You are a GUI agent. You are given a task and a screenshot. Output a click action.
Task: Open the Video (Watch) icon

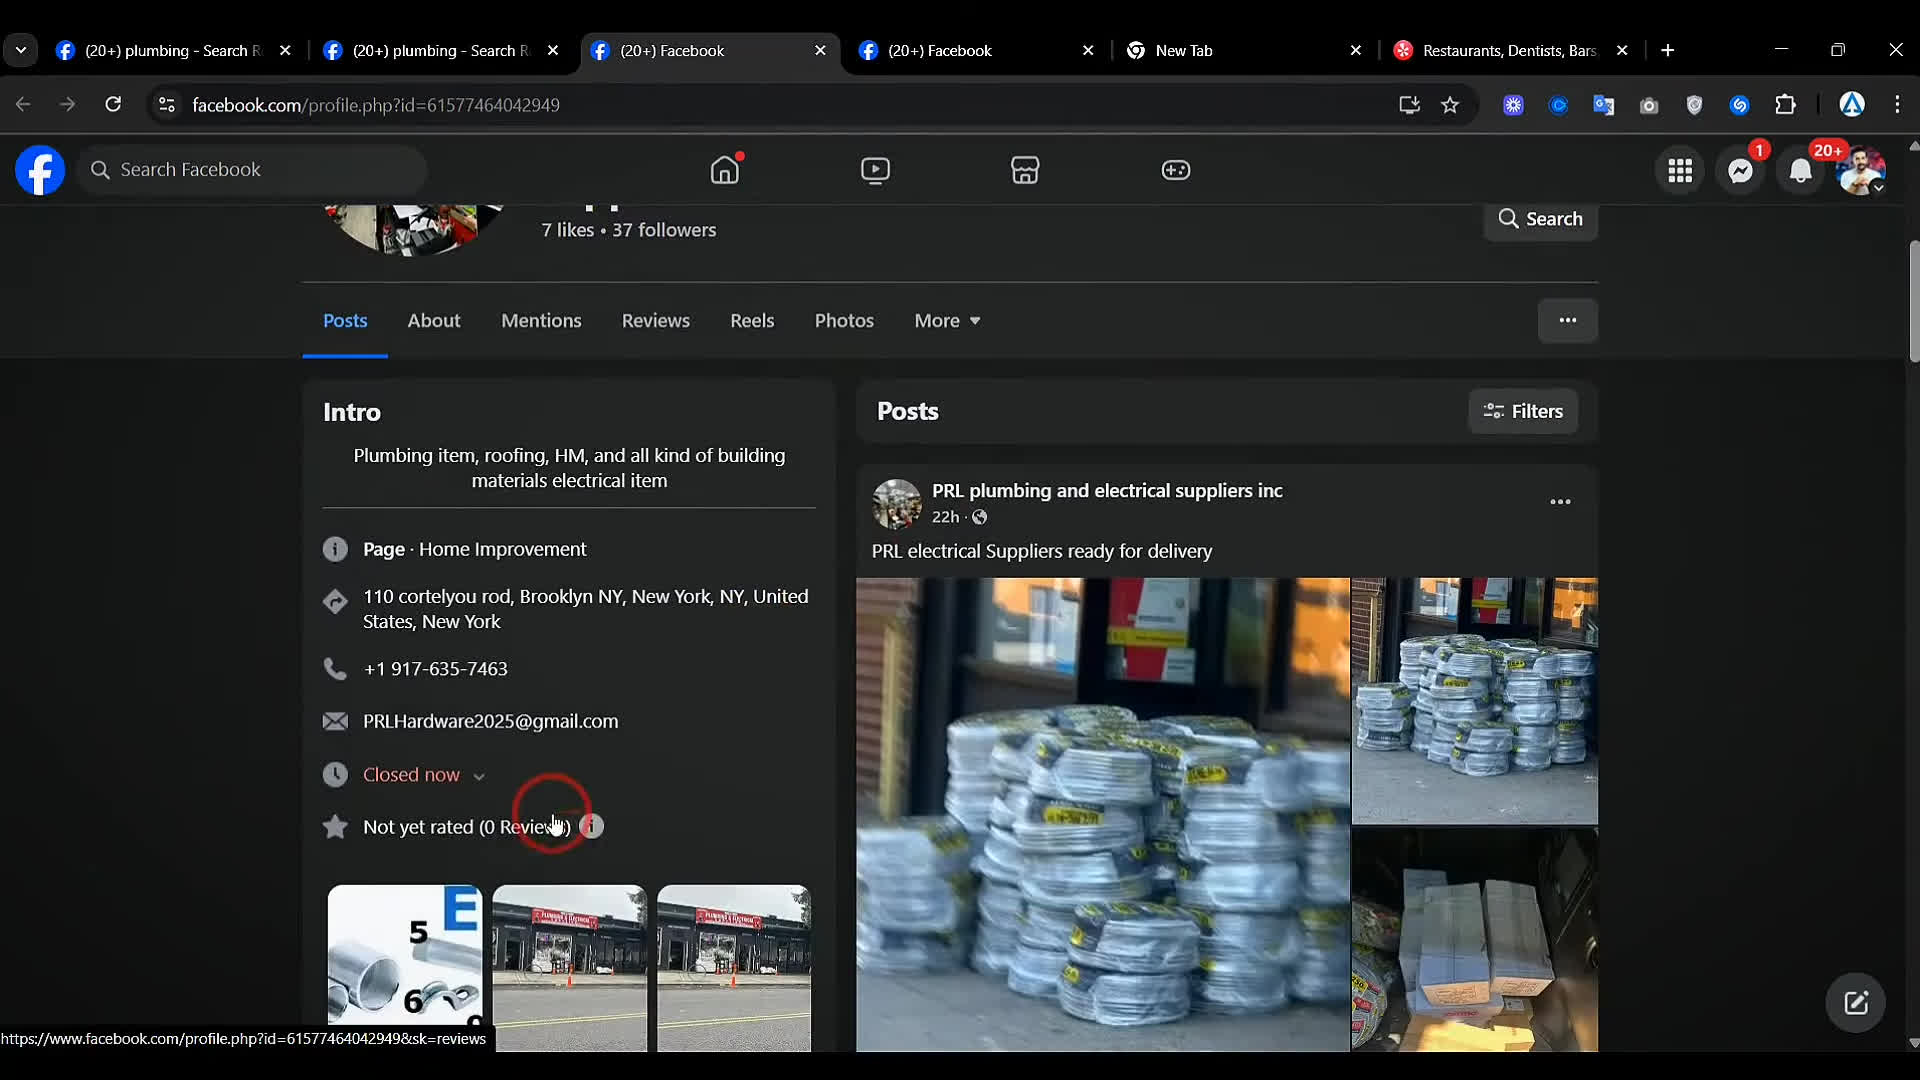point(875,170)
